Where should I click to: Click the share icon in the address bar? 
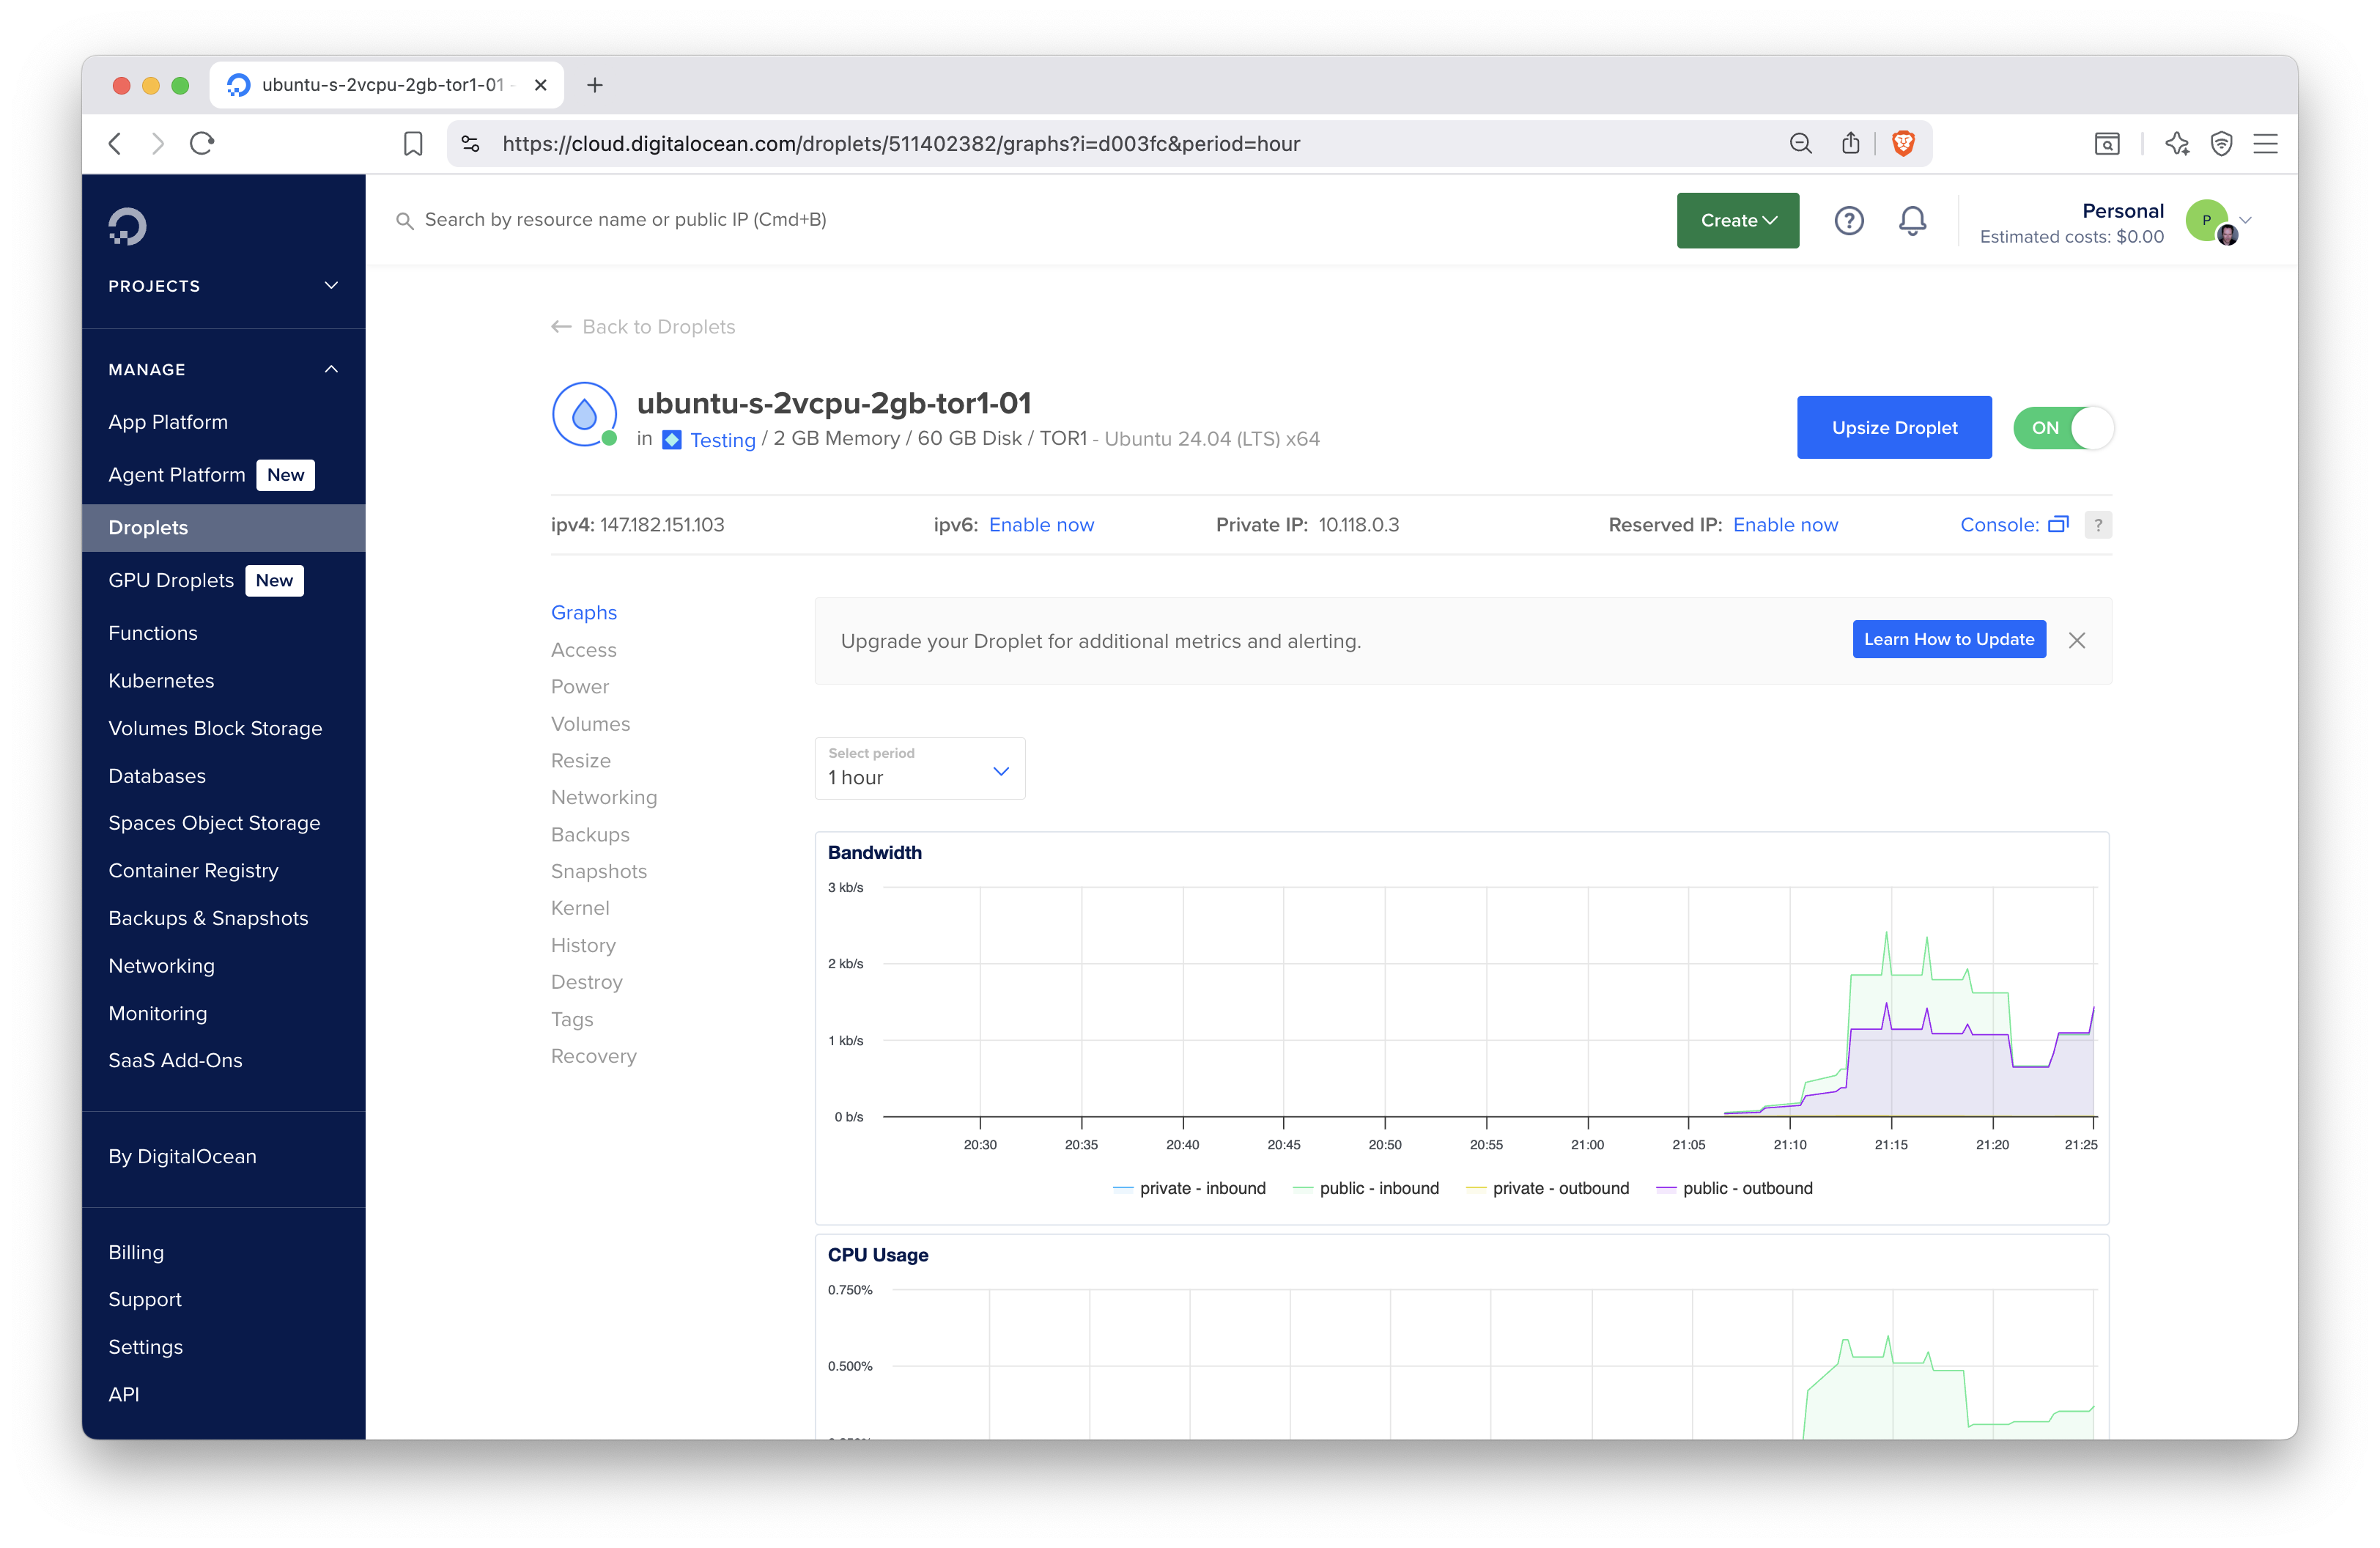pos(1850,143)
